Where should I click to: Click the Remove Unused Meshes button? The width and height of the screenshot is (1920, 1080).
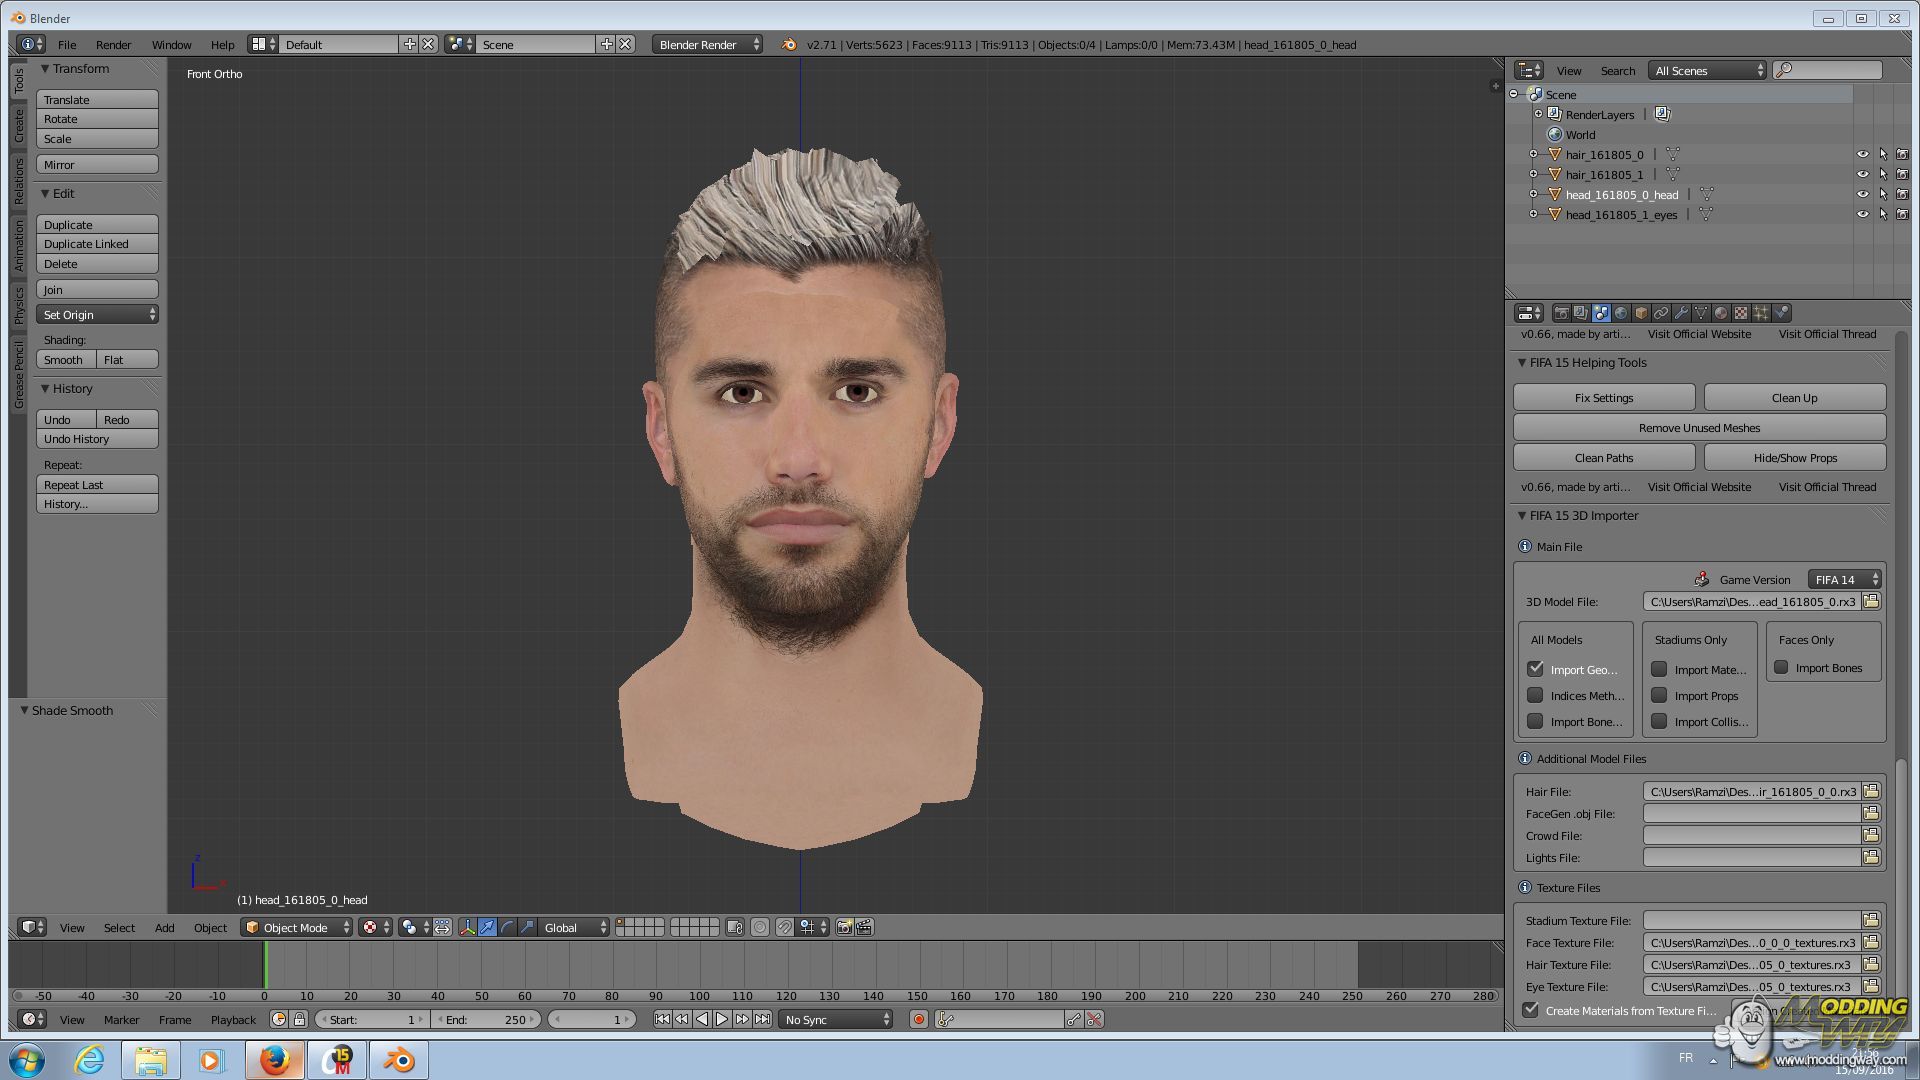click(x=1699, y=428)
